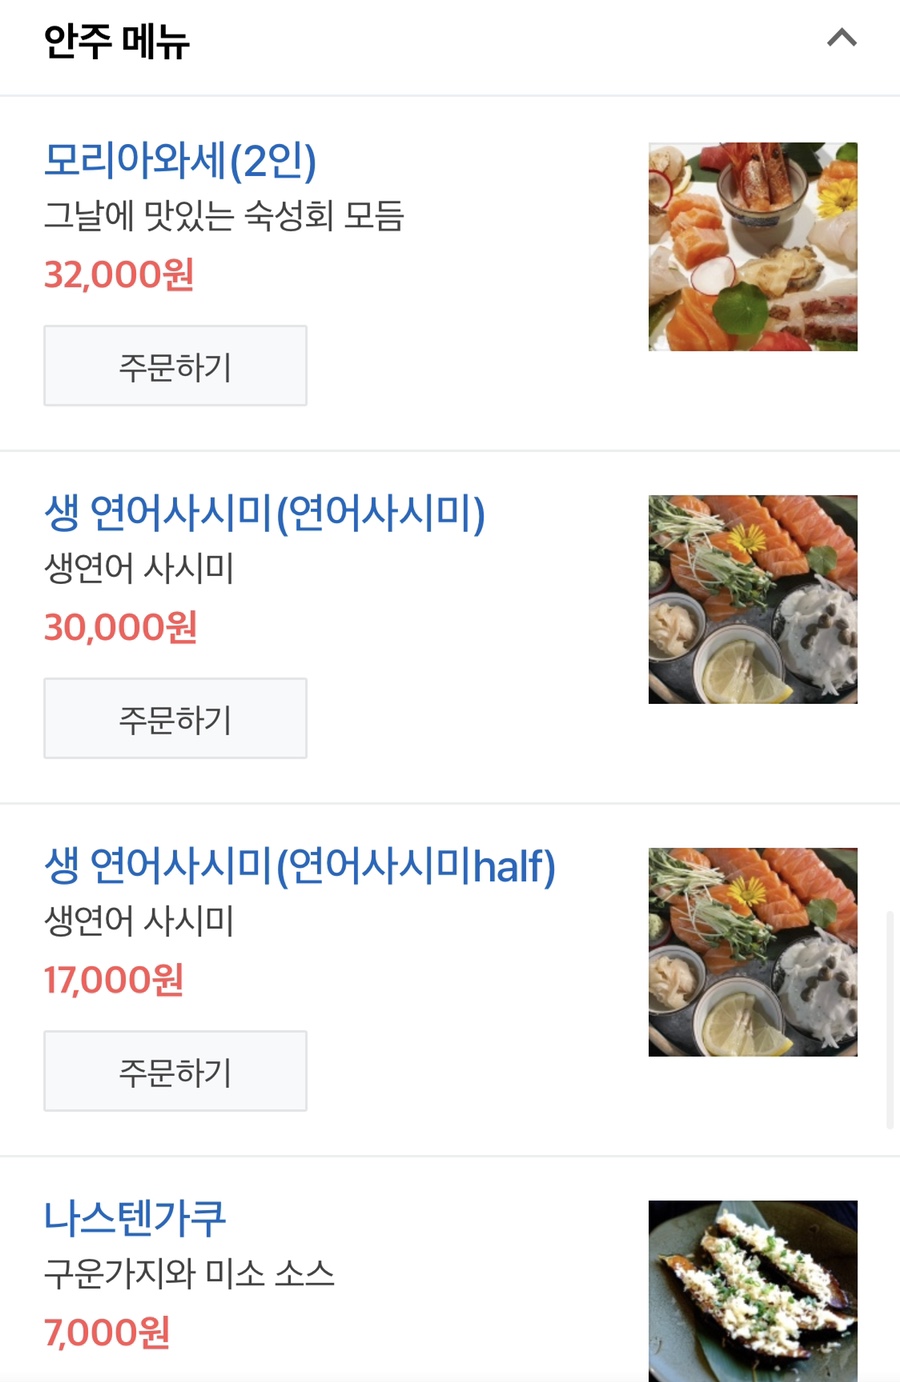Open the 모리아와세(2인) menu item
The image size is (900, 1382).
tap(181, 161)
